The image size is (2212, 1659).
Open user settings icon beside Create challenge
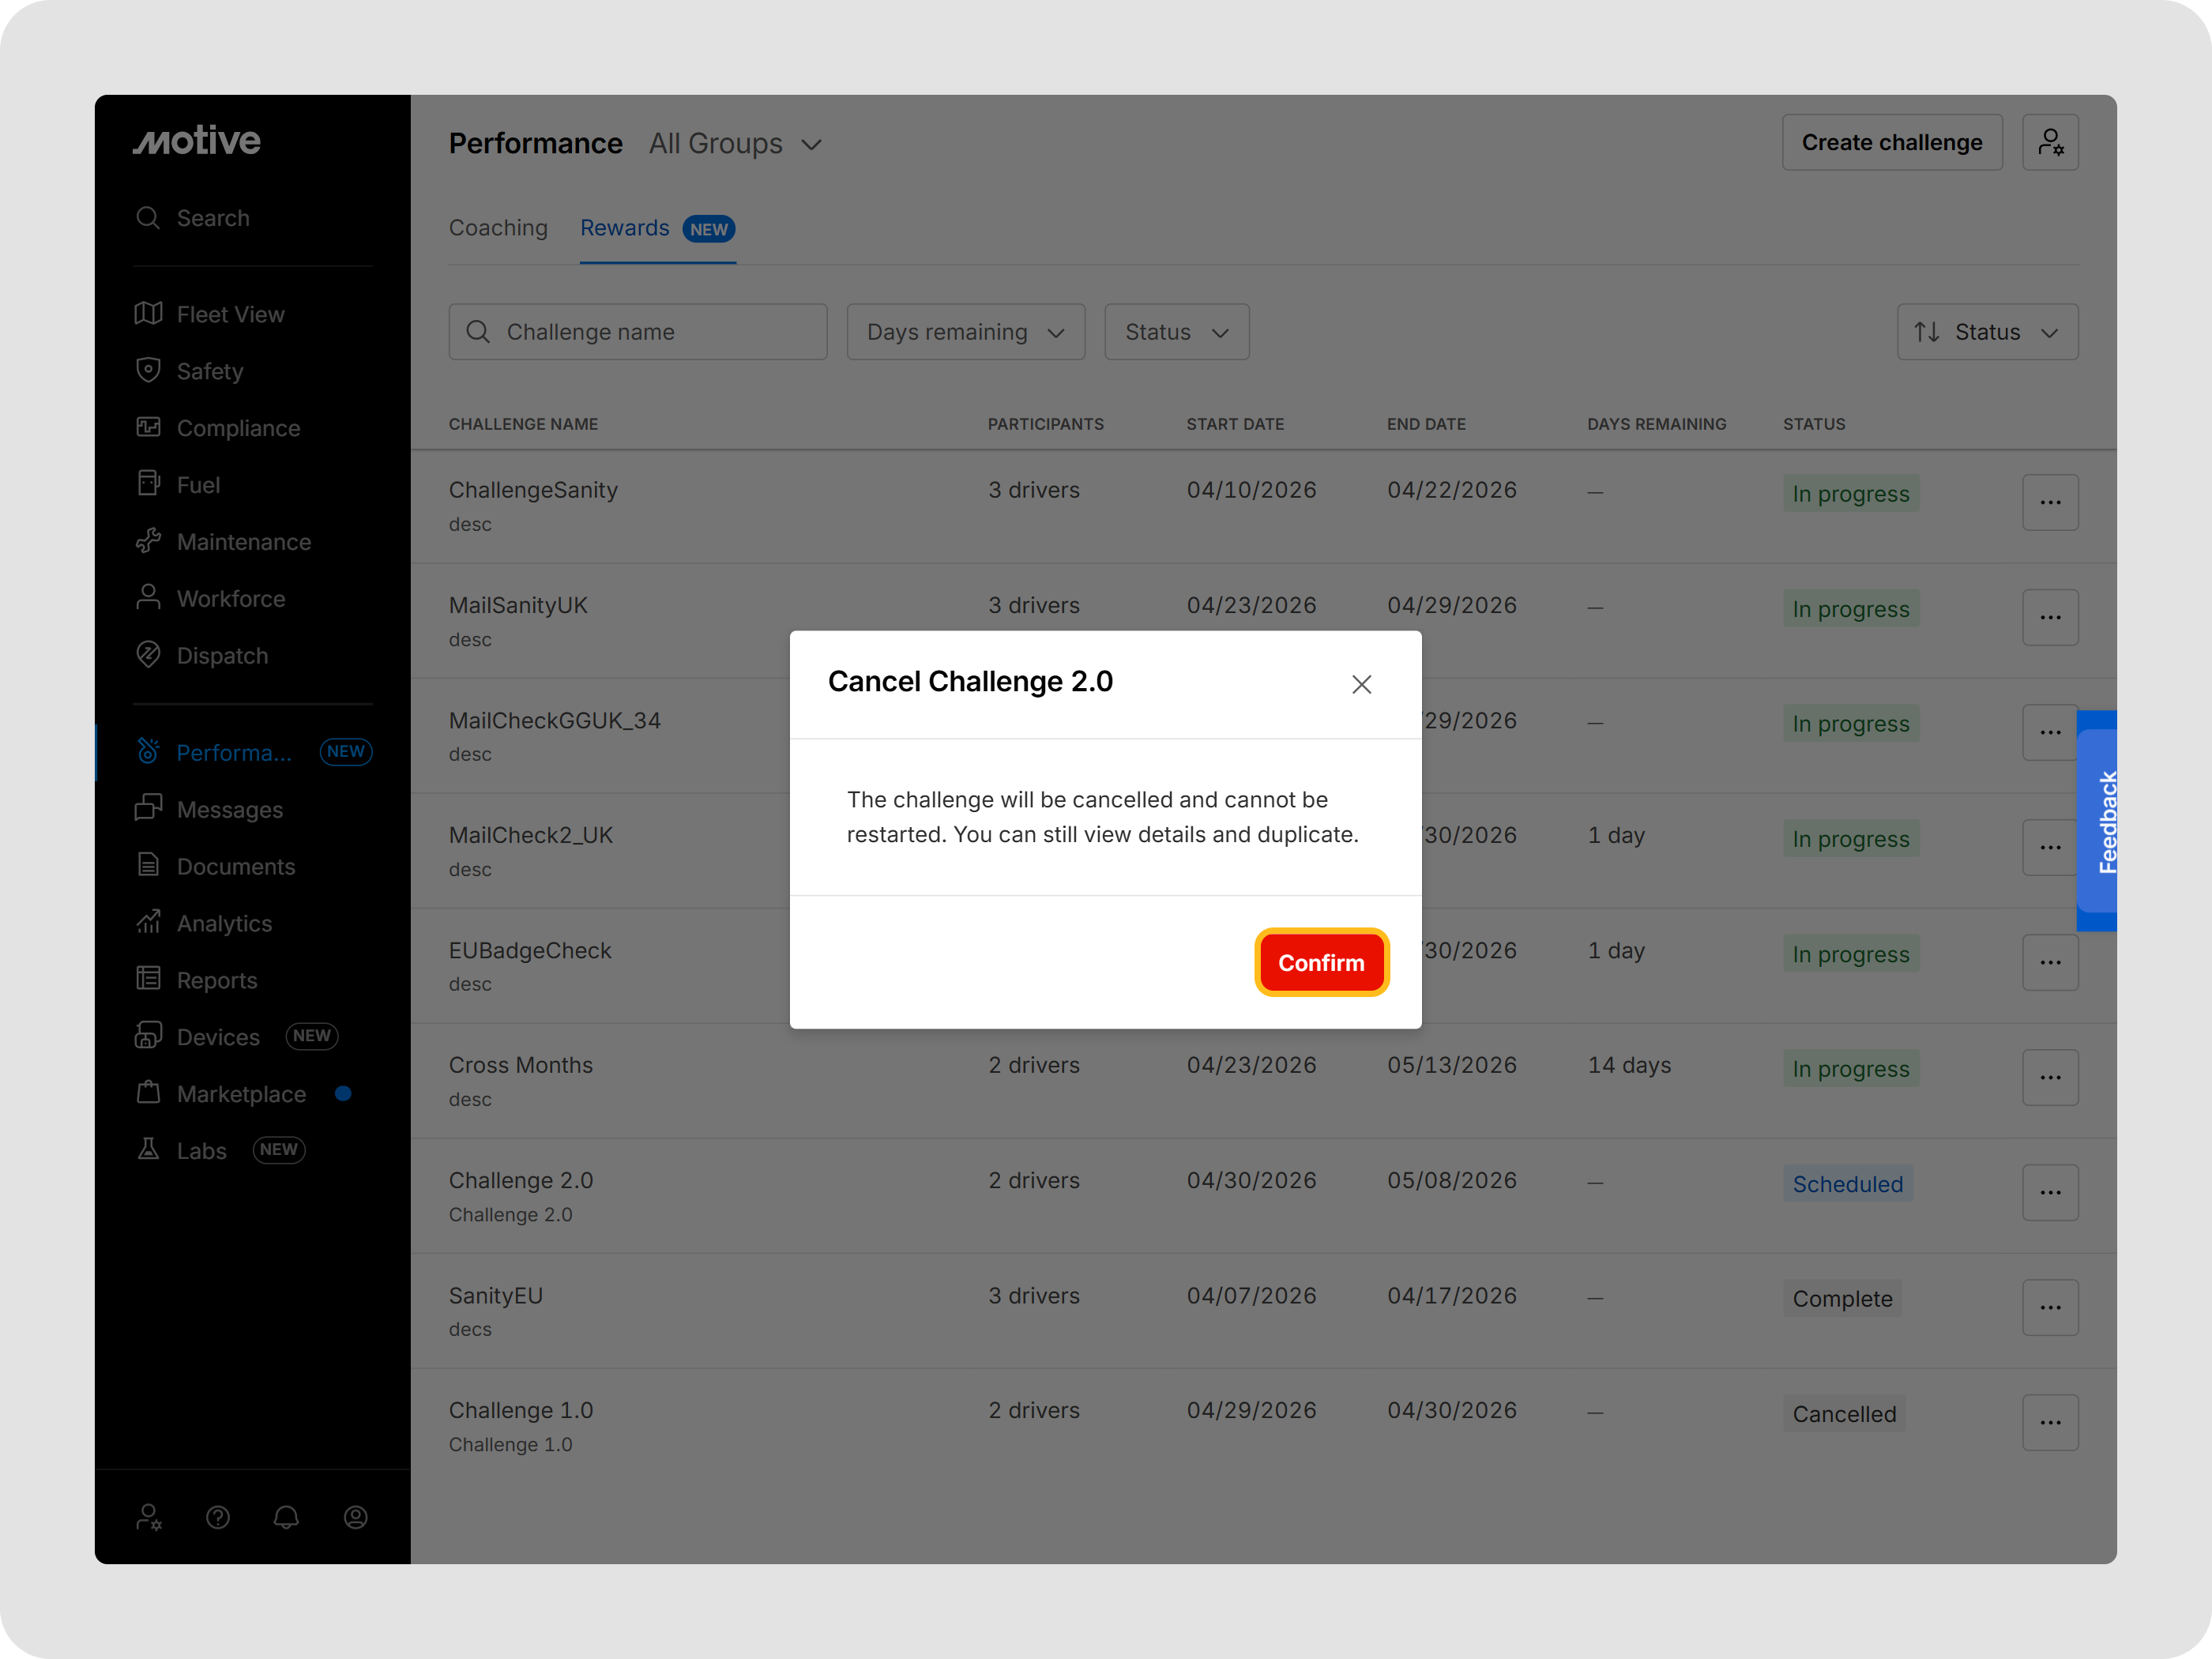click(2050, 142)
